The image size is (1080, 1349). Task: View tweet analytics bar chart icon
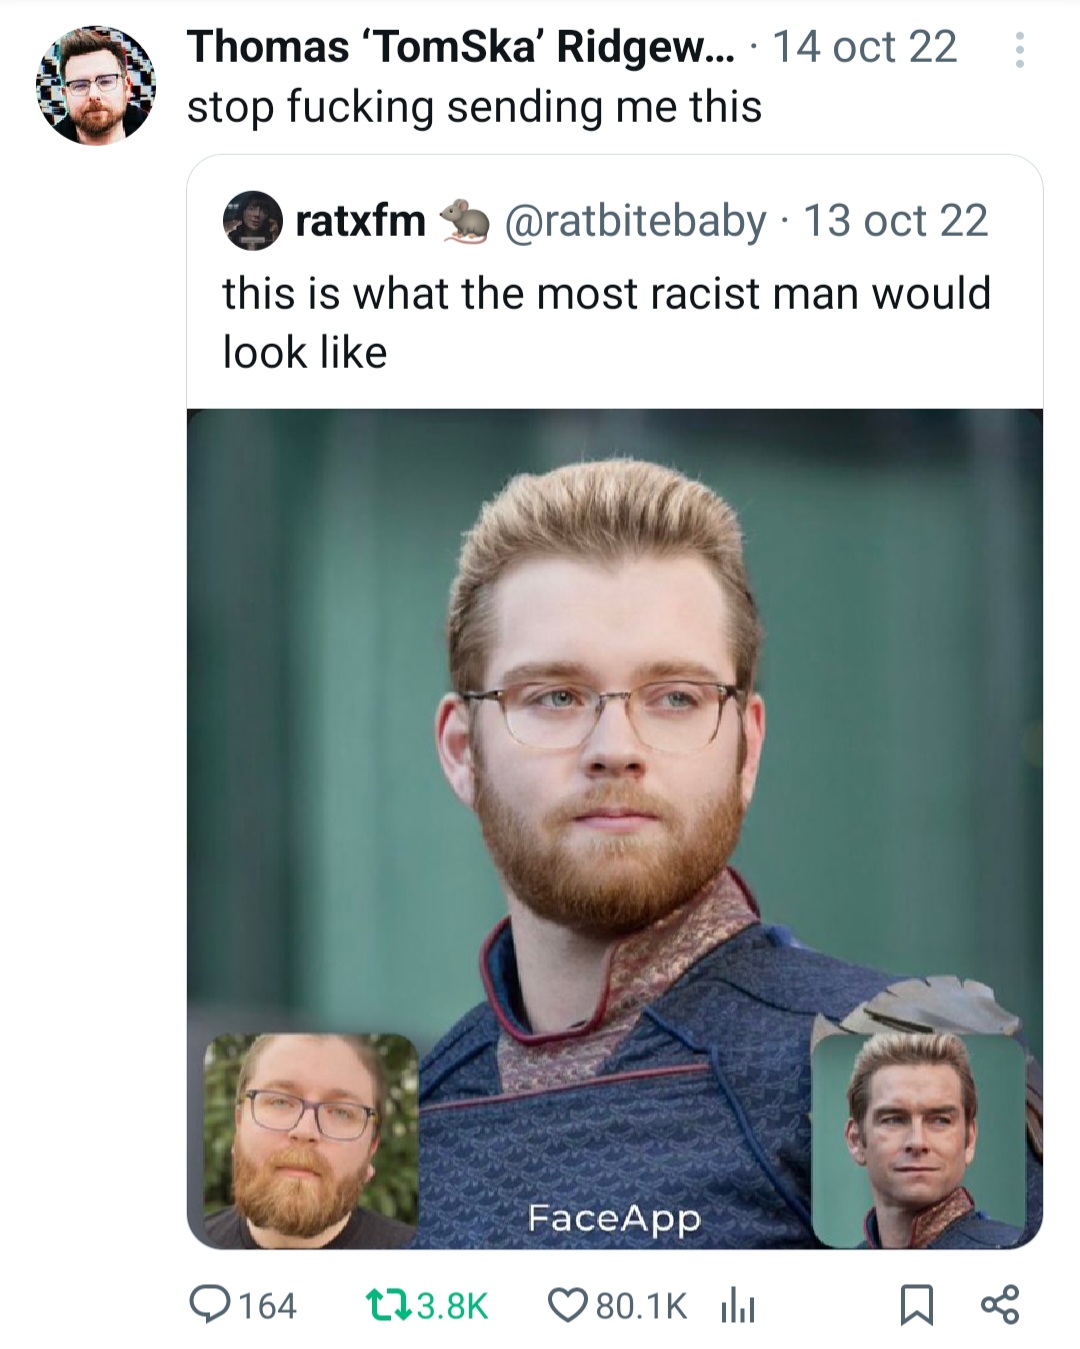(x=737, y=1305)
